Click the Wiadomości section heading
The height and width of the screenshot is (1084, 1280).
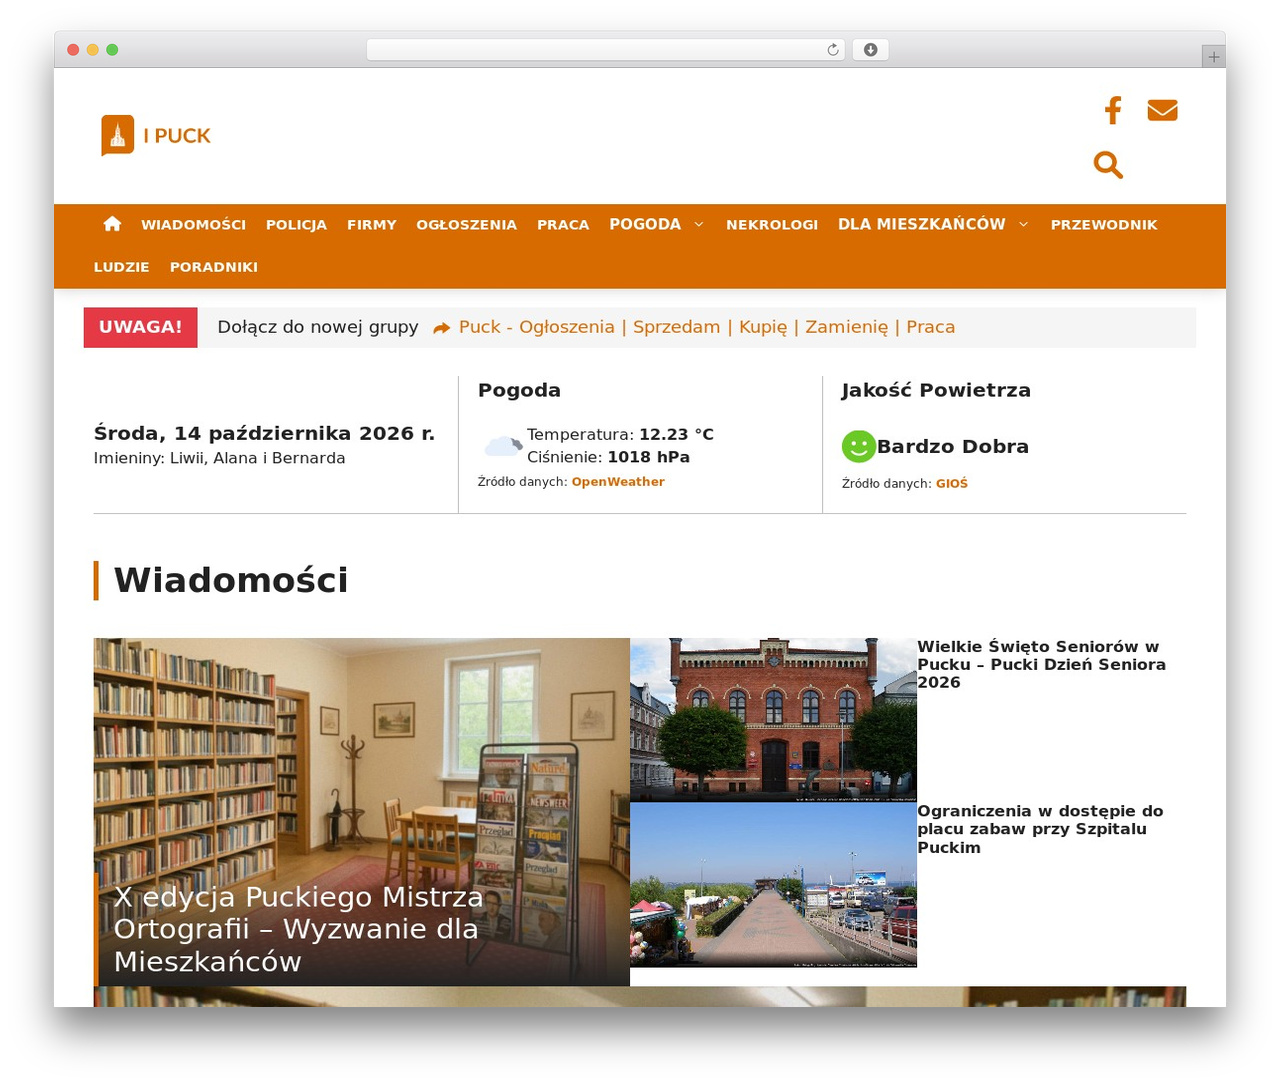point(231,581)
